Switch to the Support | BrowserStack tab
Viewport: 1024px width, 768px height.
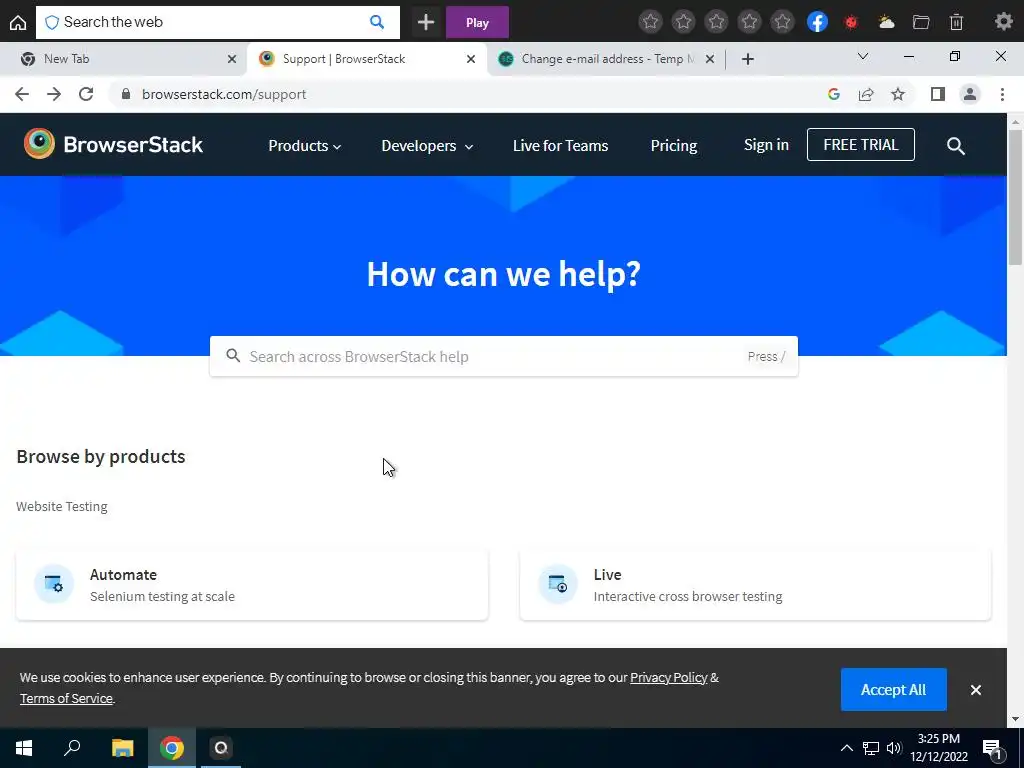pyautogui.click(x=368, y=59)
